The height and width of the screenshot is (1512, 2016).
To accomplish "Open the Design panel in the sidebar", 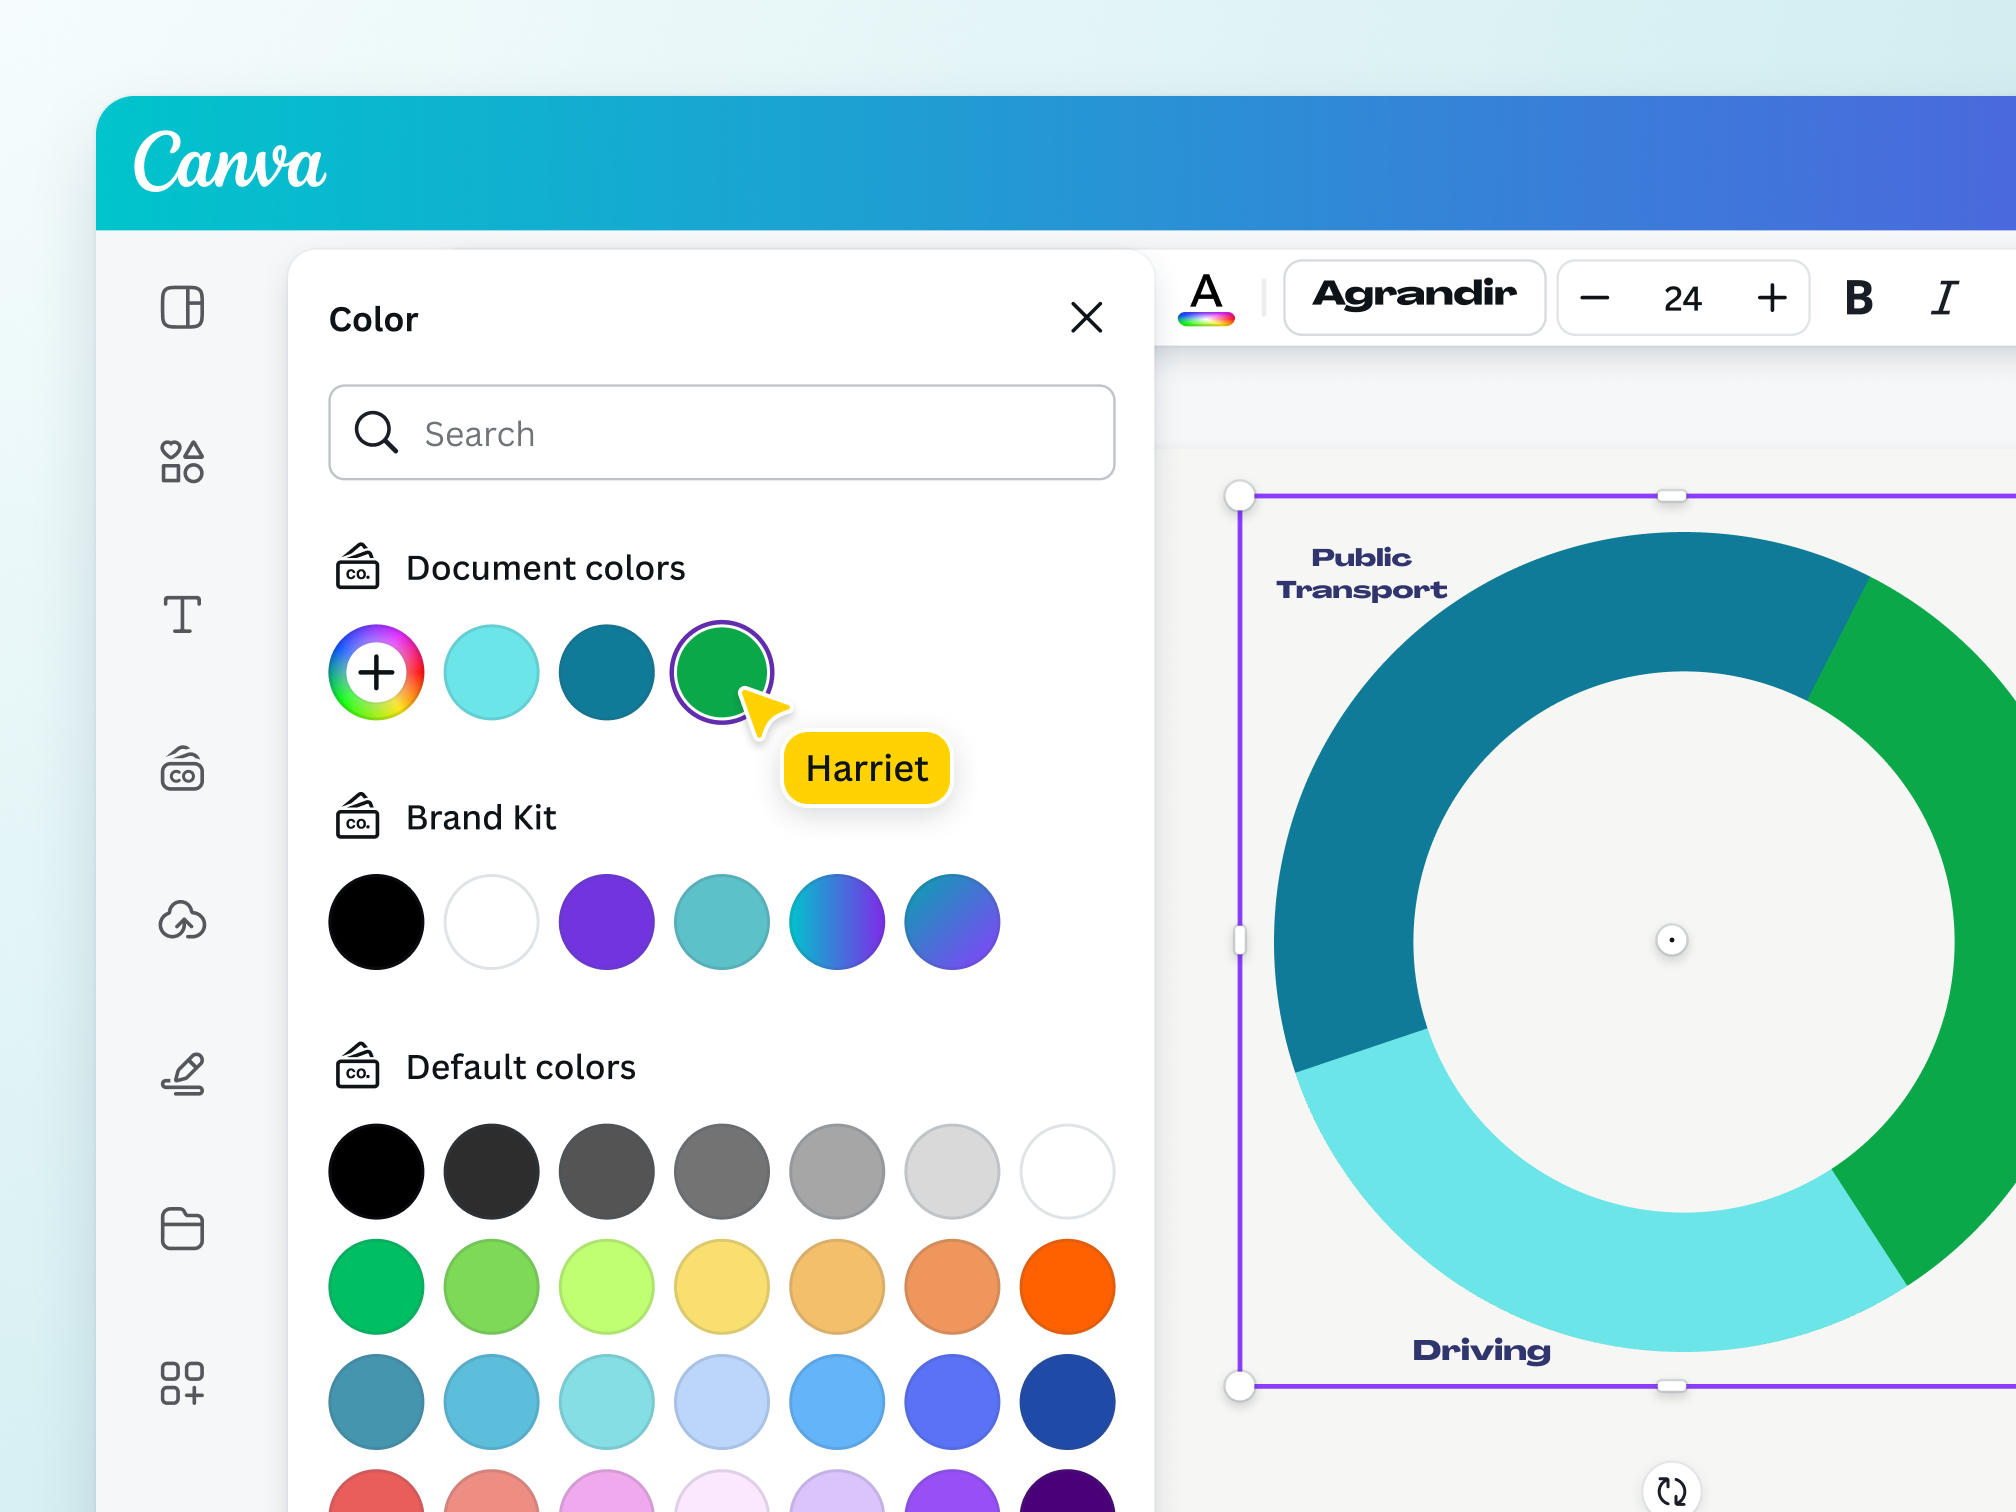I will [x=182, y=308].
